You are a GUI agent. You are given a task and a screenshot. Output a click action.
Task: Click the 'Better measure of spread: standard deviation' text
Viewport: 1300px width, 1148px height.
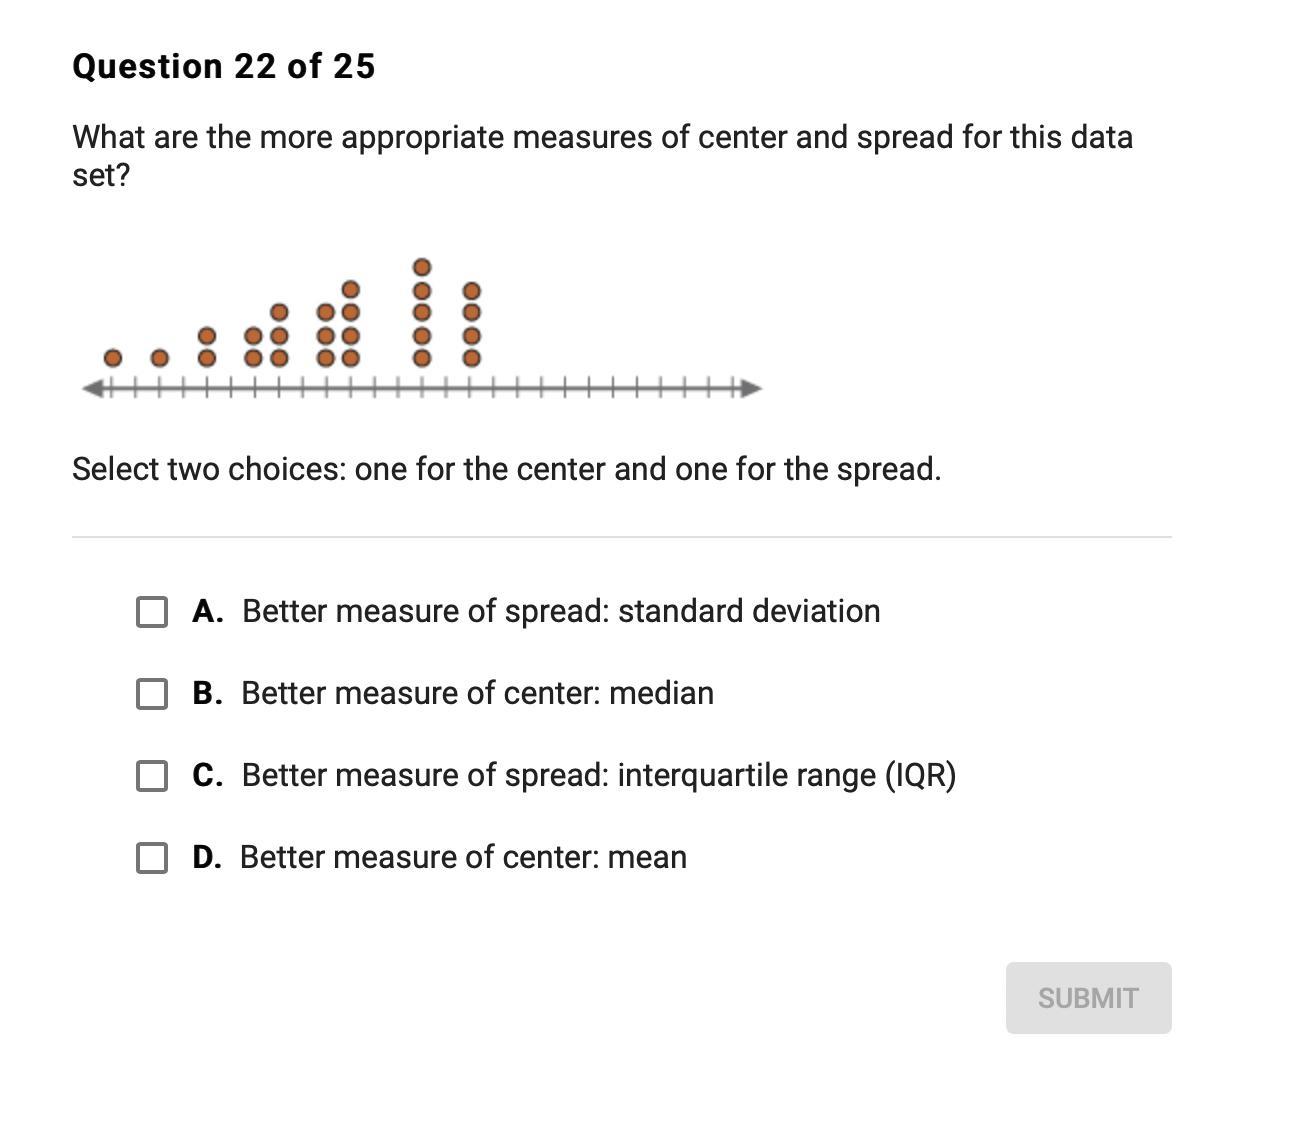tap(561, 611)
